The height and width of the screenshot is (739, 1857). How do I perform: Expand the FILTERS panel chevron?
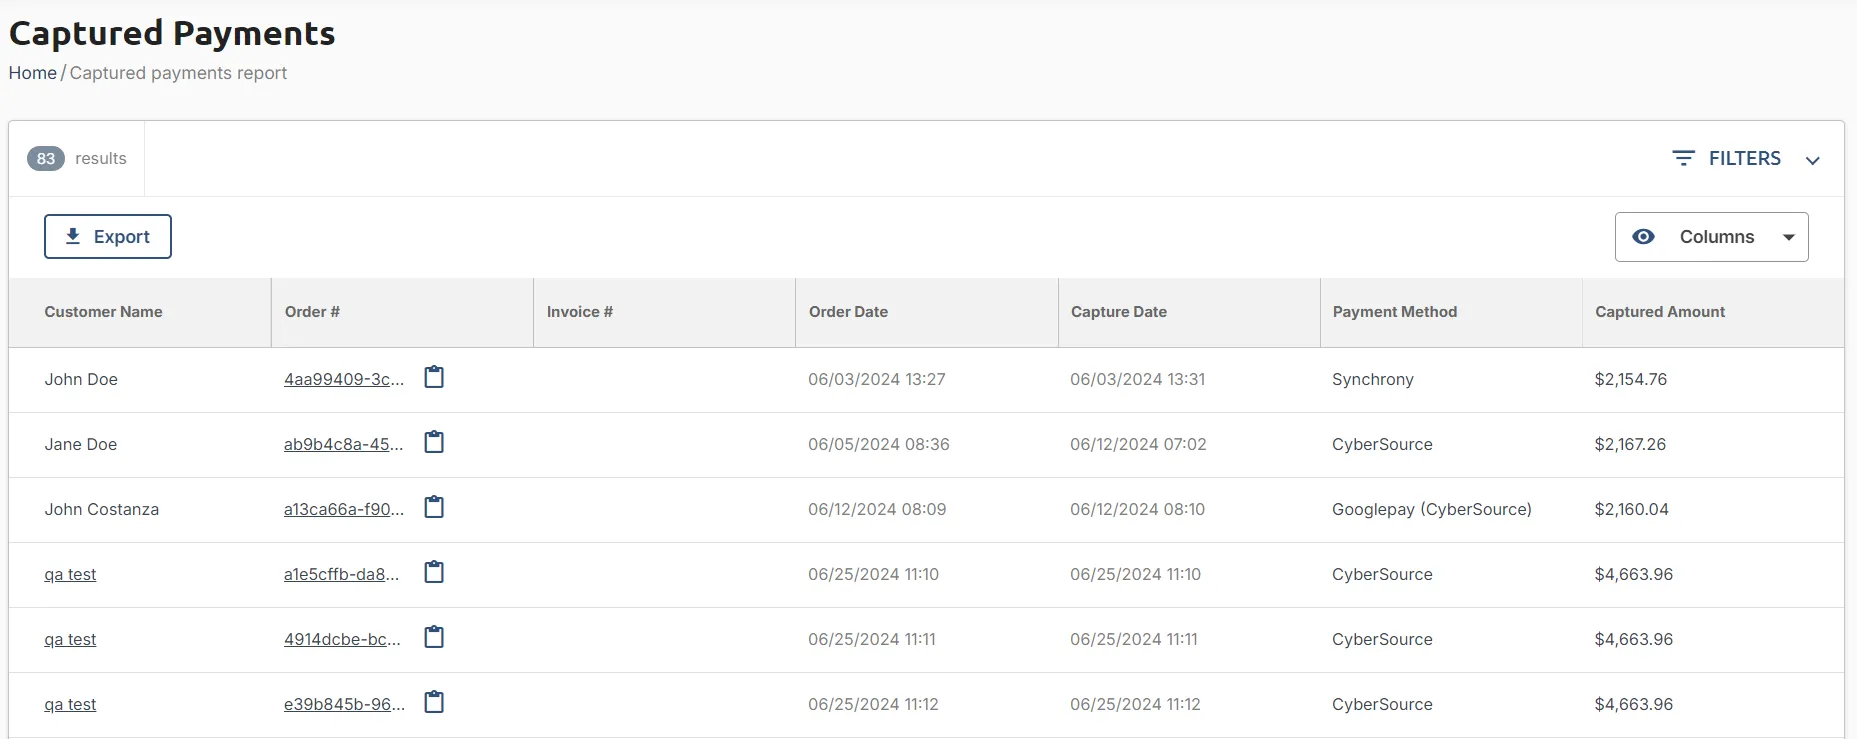[x=1812, y=160]
